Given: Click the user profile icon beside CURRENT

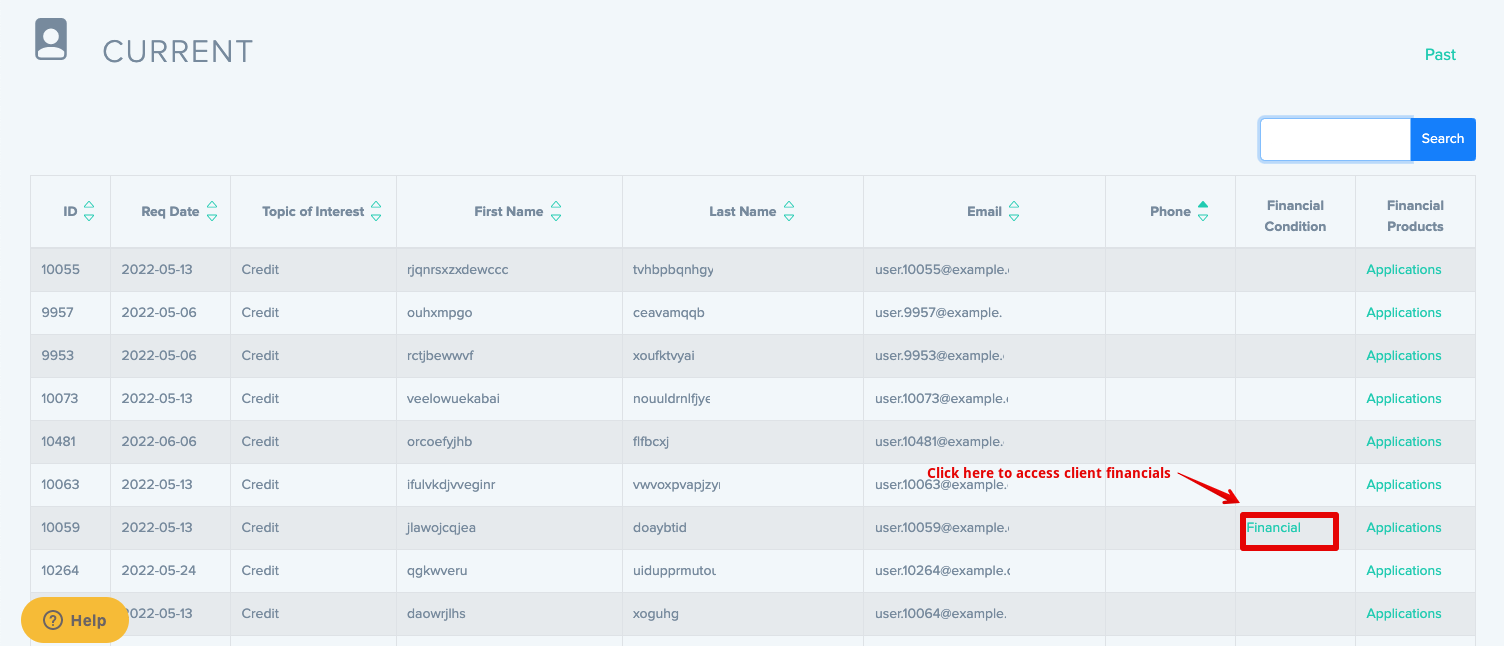Looking at the screenshot, I should pyautogui.click(x=51, y=40).
